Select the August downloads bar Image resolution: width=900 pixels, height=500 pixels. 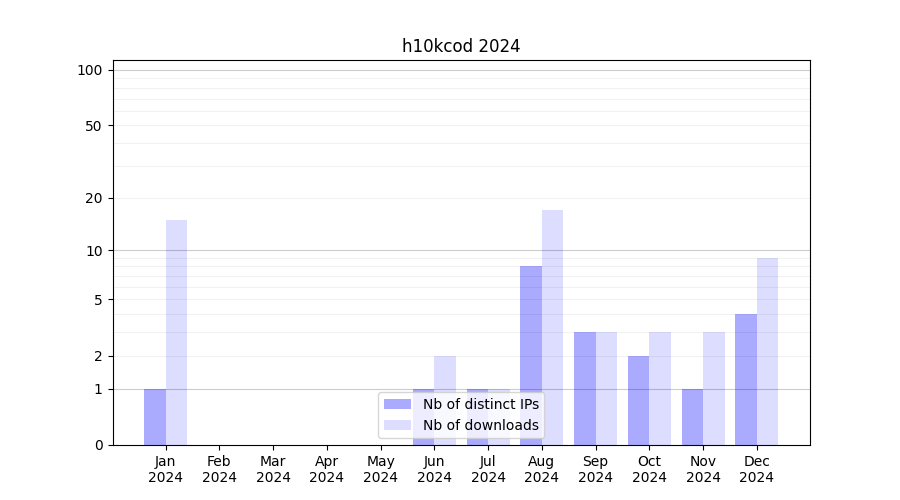552,327
